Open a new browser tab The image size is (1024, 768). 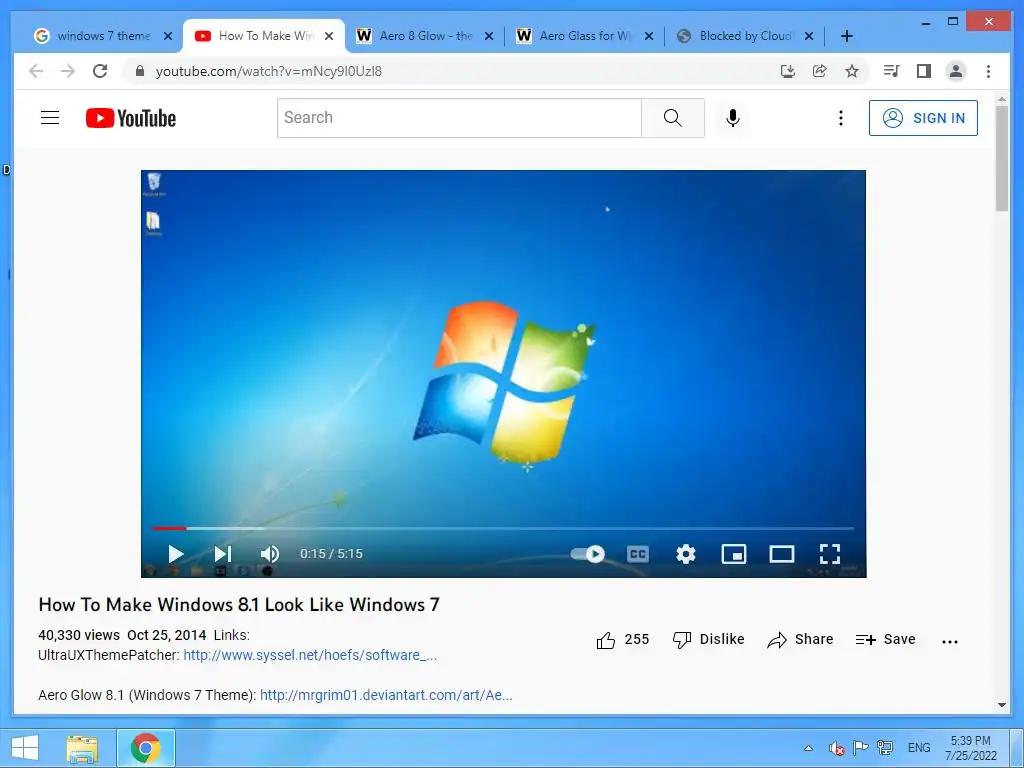click(x=847, y=36)
